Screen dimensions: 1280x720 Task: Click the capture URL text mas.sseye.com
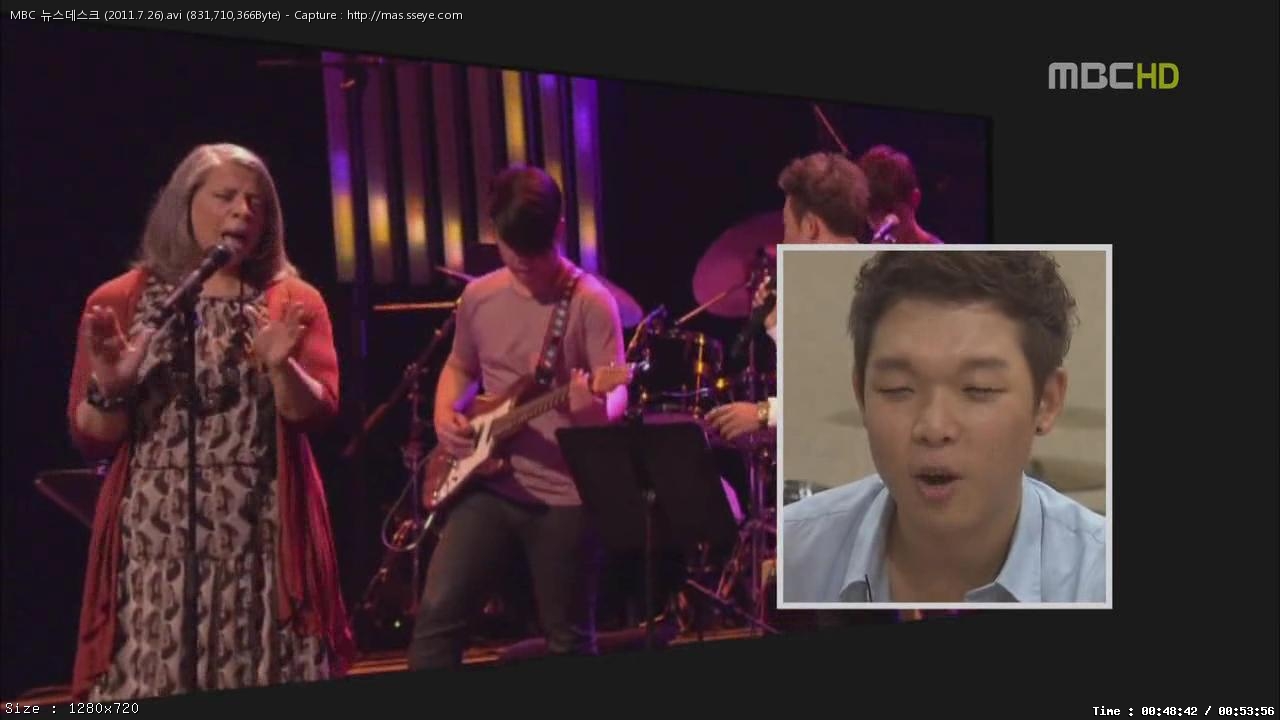[405, 15]
